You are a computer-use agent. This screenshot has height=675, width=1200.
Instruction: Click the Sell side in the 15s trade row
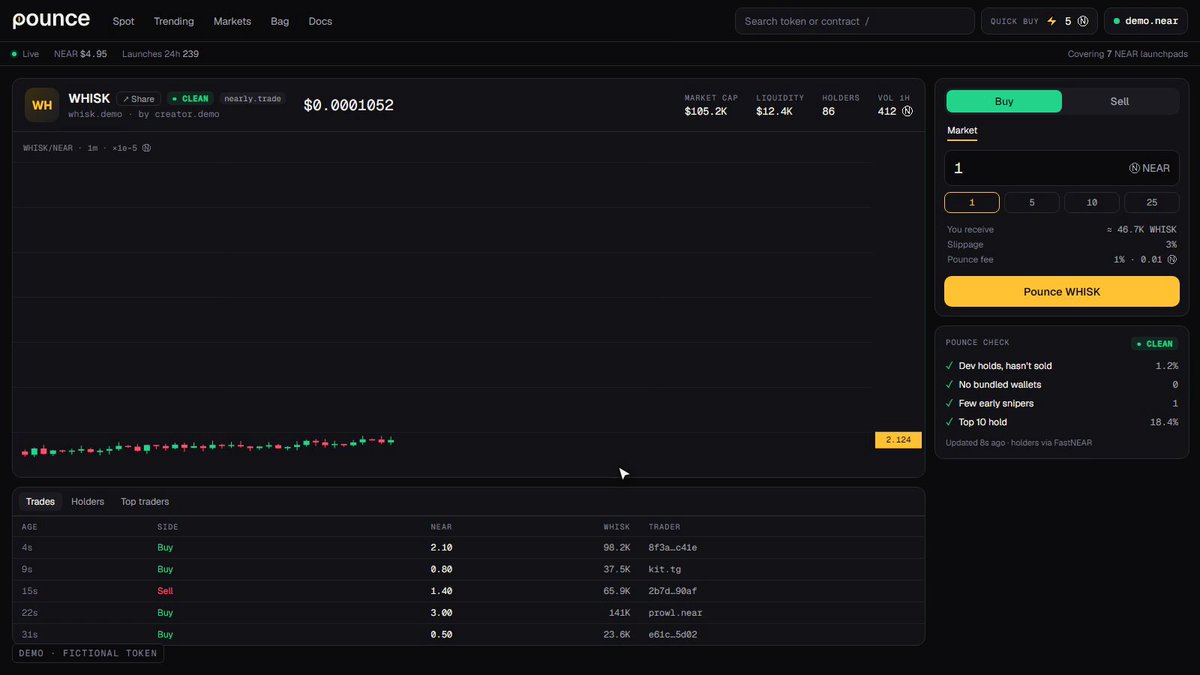tap(165, 591)
